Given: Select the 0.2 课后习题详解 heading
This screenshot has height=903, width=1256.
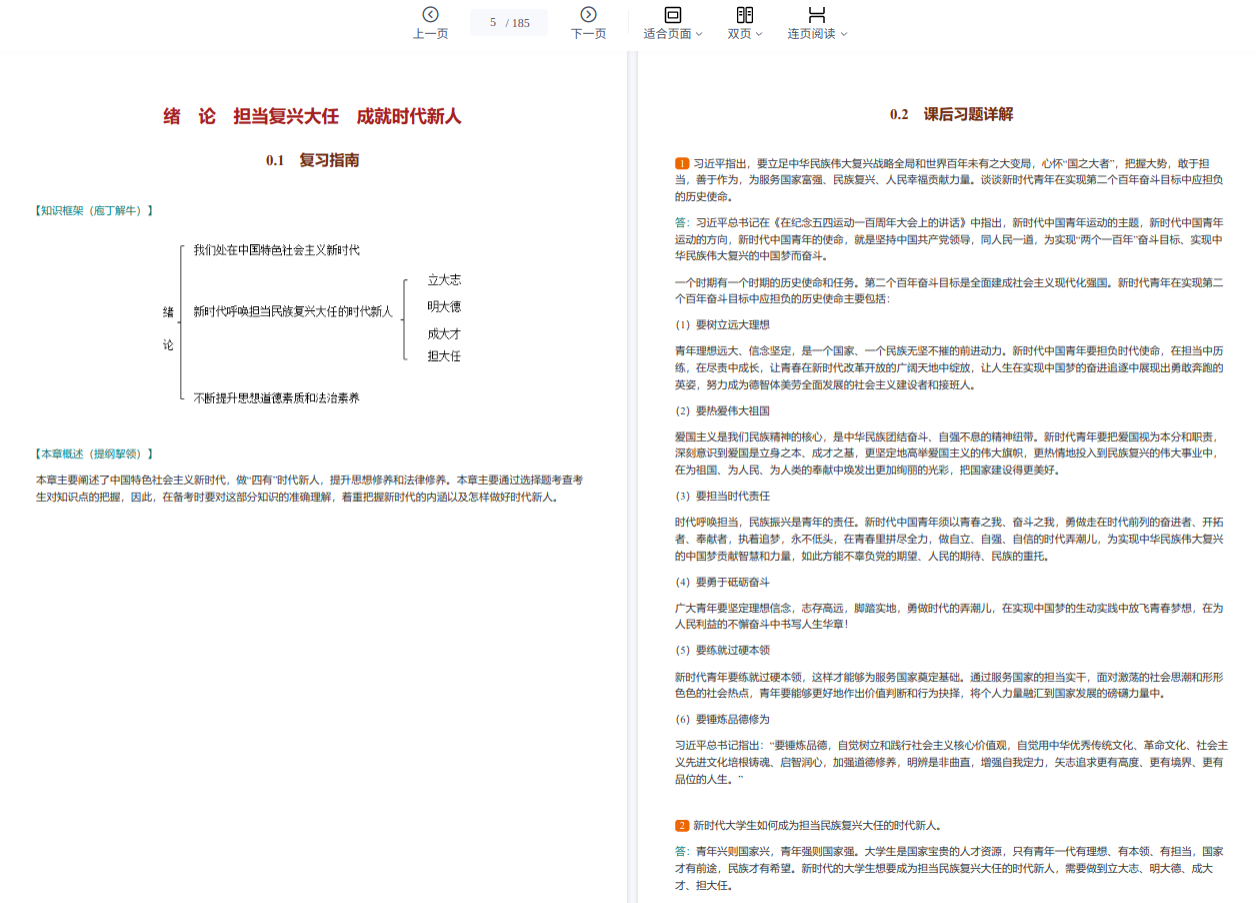Looking at the screenshot, I should coord(951,114).
